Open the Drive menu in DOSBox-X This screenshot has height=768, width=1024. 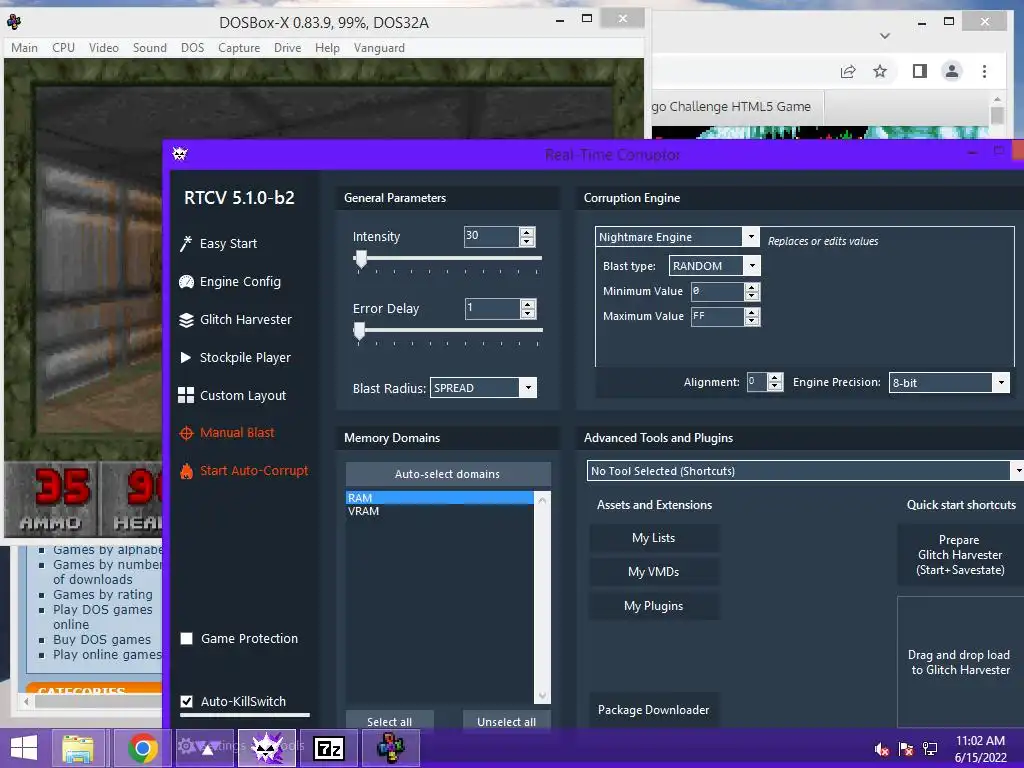288,48
